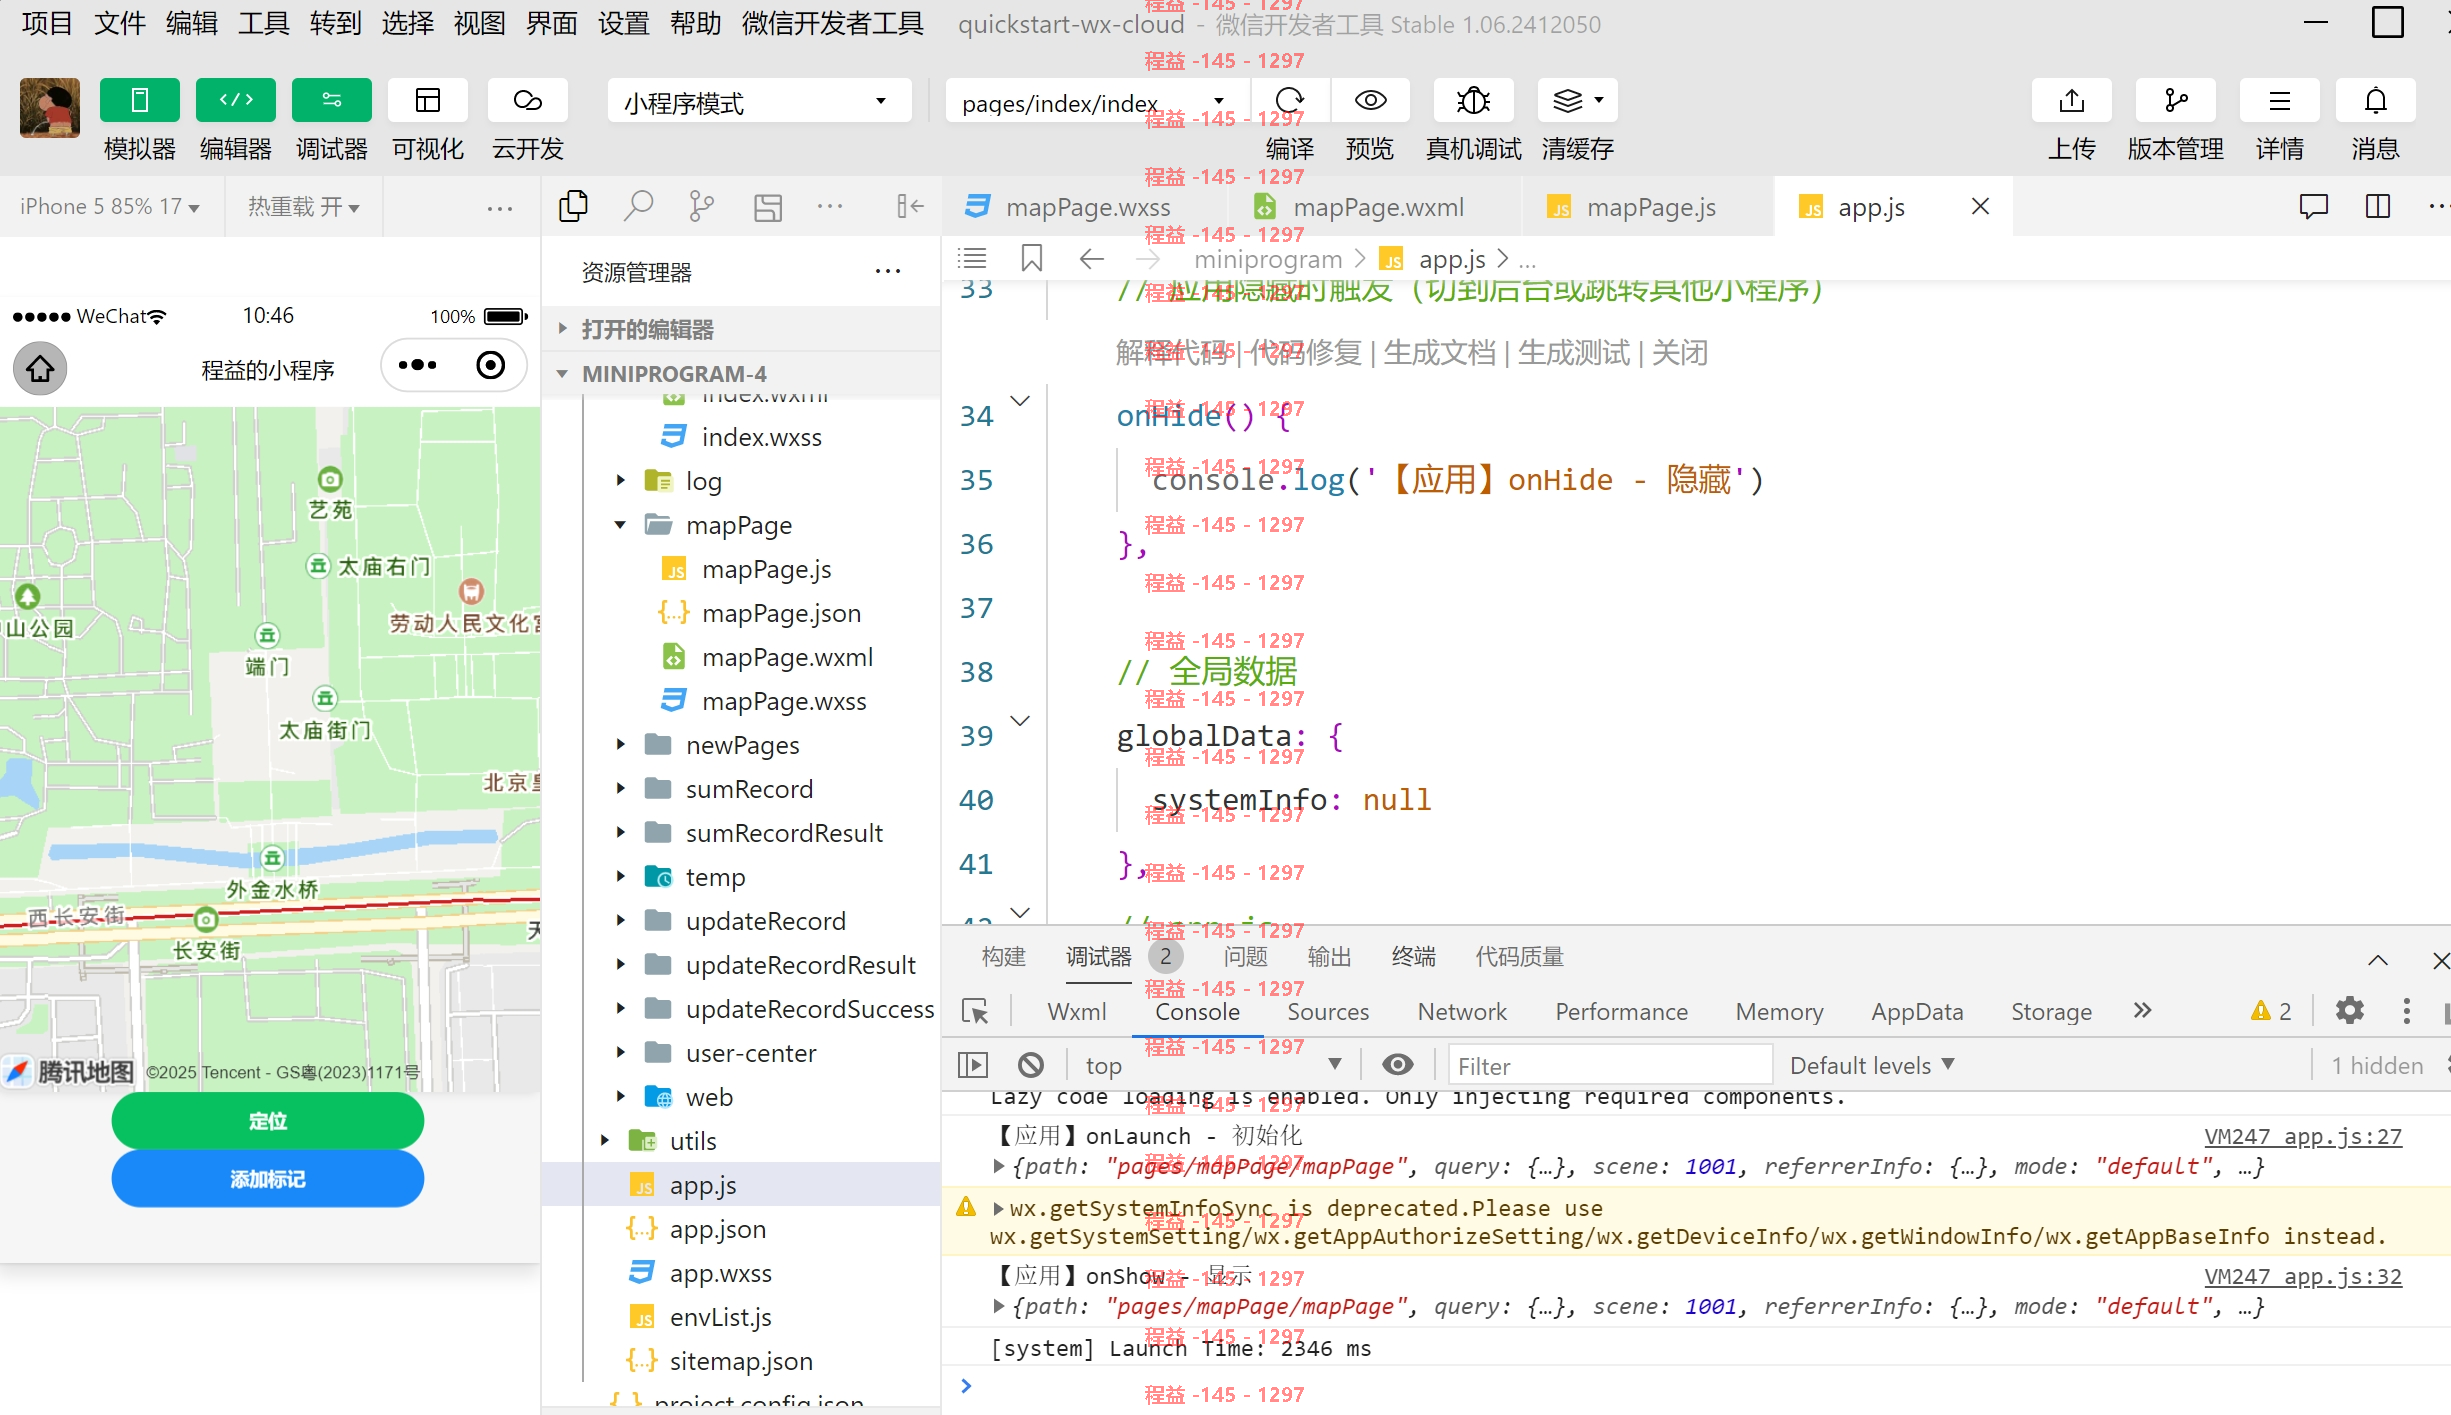Click the navigate back arrow

(x=1092, y=259)
